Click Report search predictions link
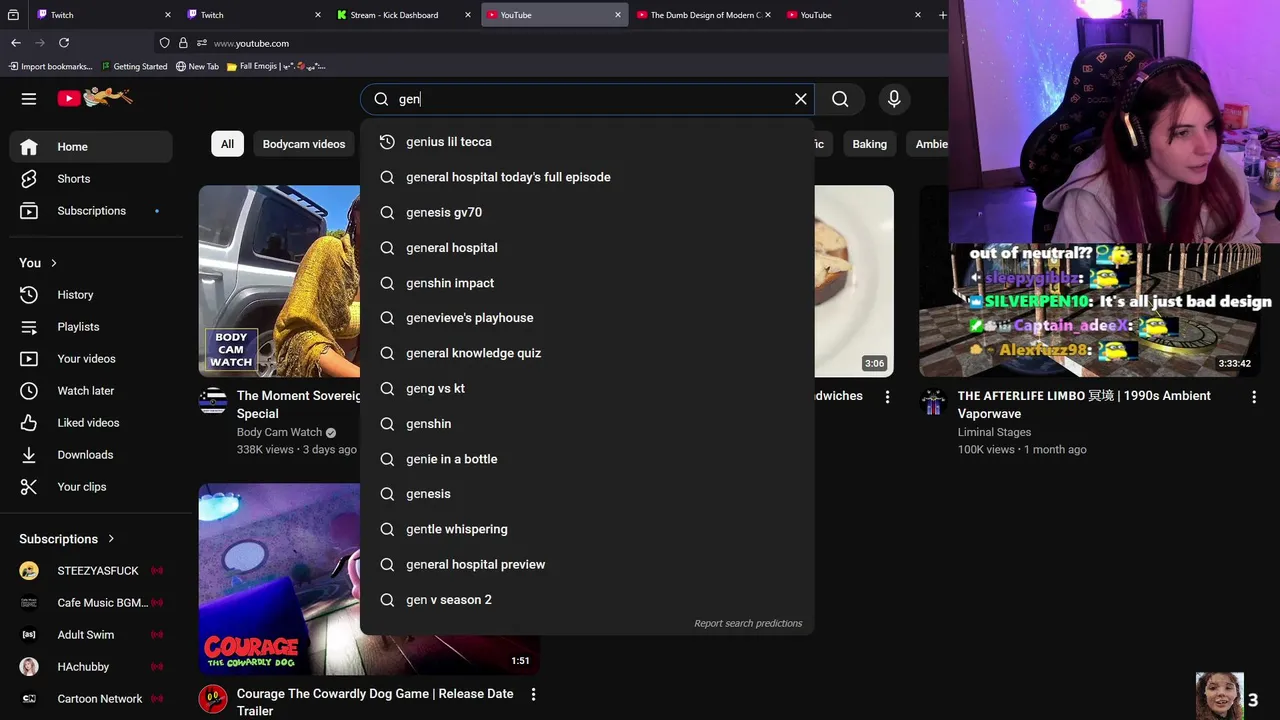The image size is (1280, 720). click(748, 623)
